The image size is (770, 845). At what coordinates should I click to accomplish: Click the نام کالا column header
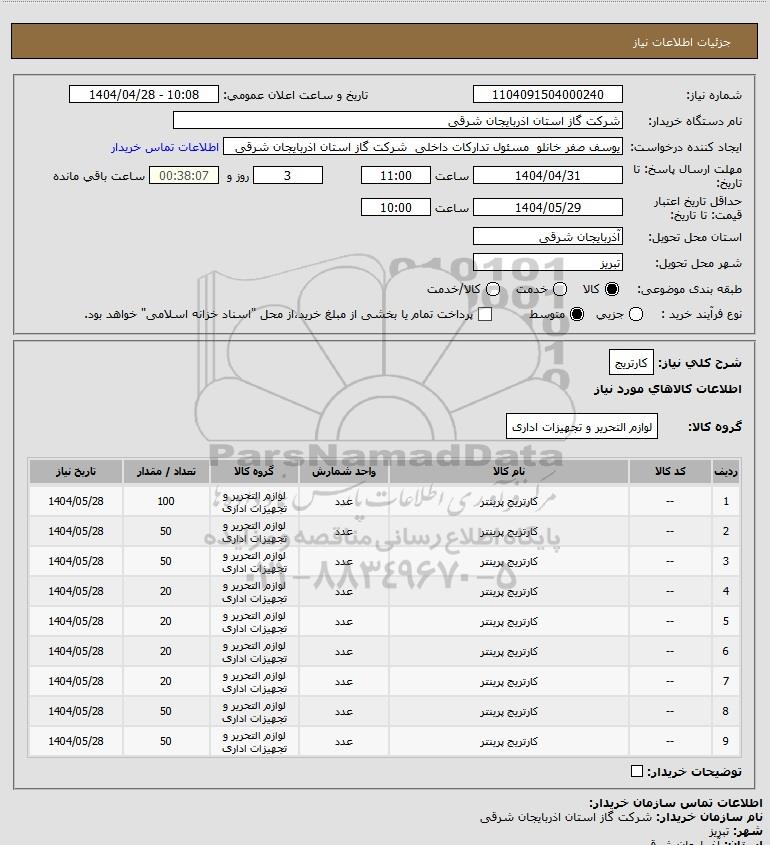tap(509, 472)
